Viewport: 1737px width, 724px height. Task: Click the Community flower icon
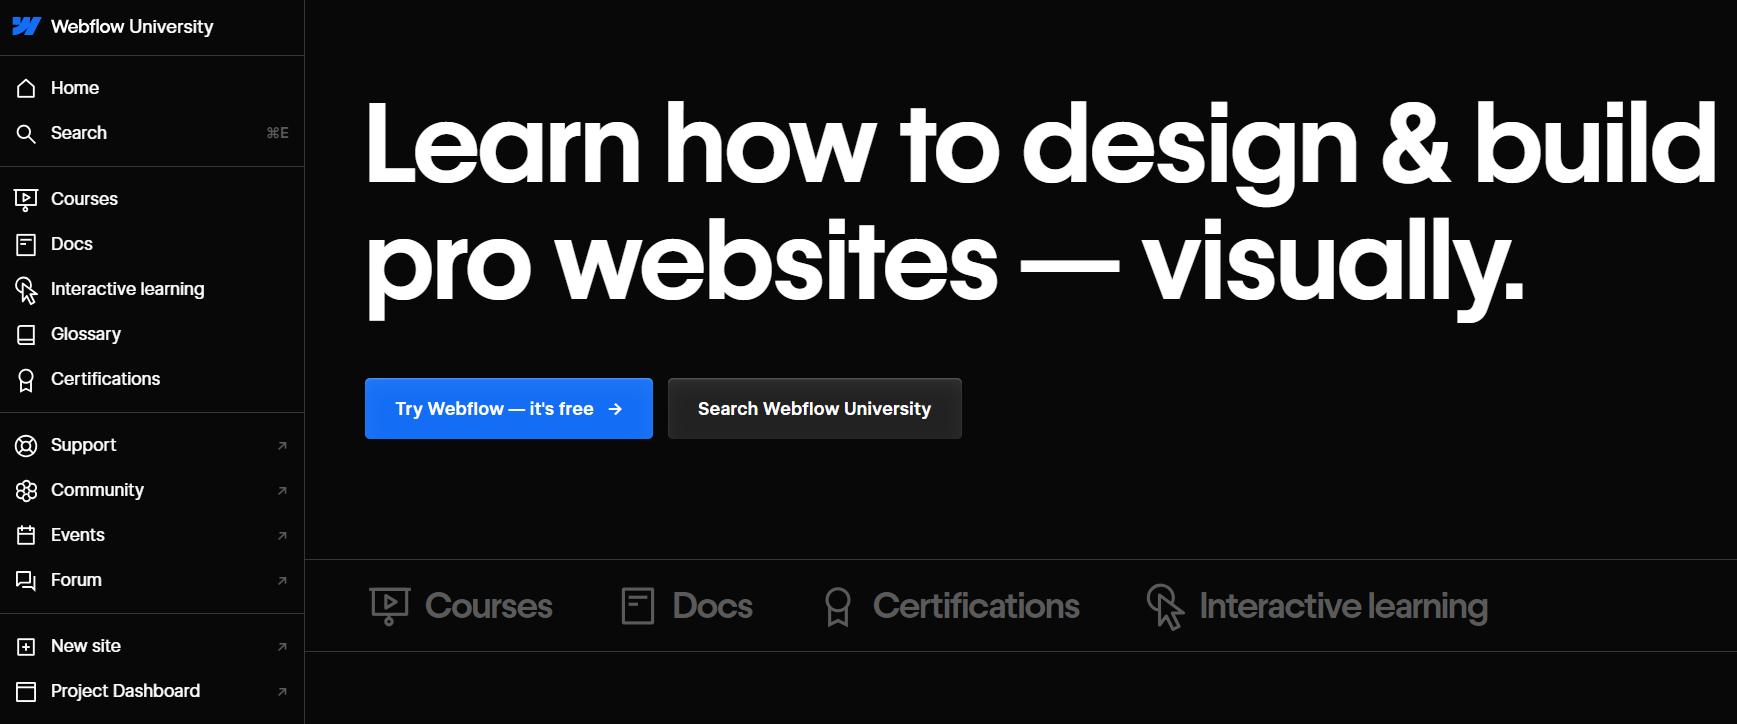[26, 490]
